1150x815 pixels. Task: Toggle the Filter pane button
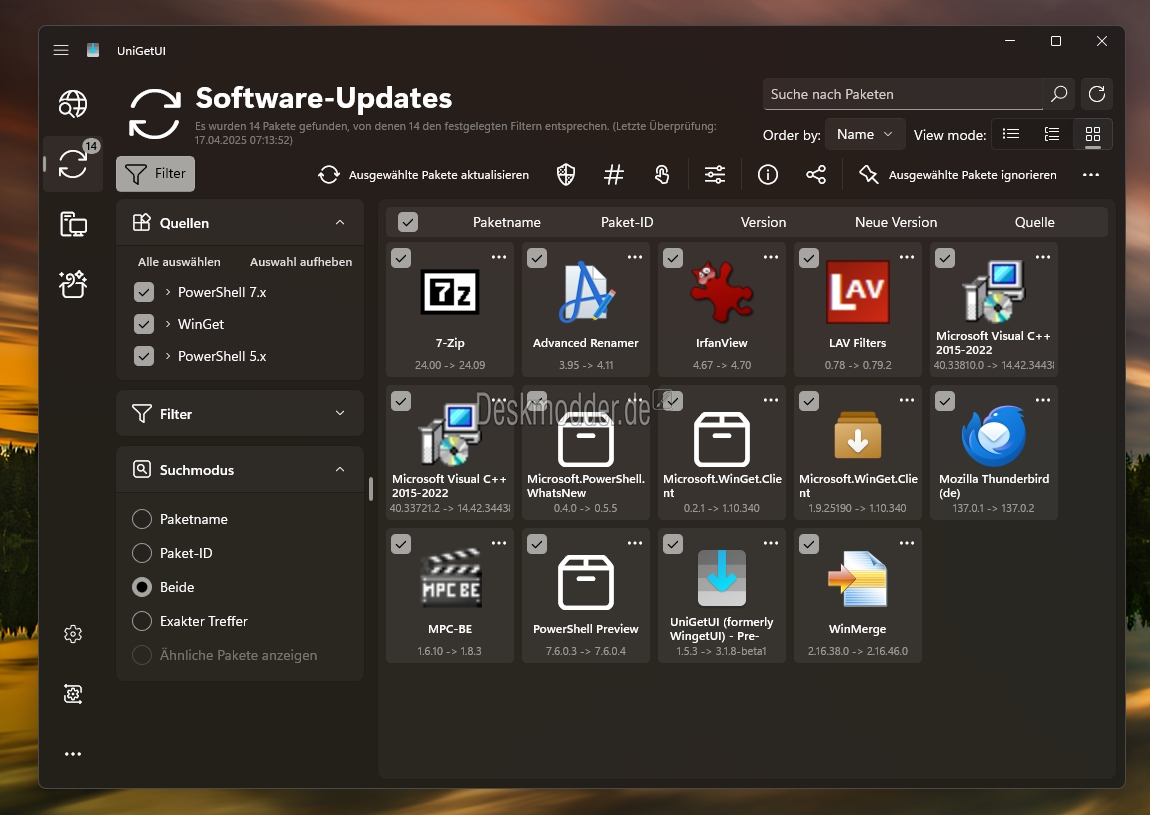click(x=155, y=174)
